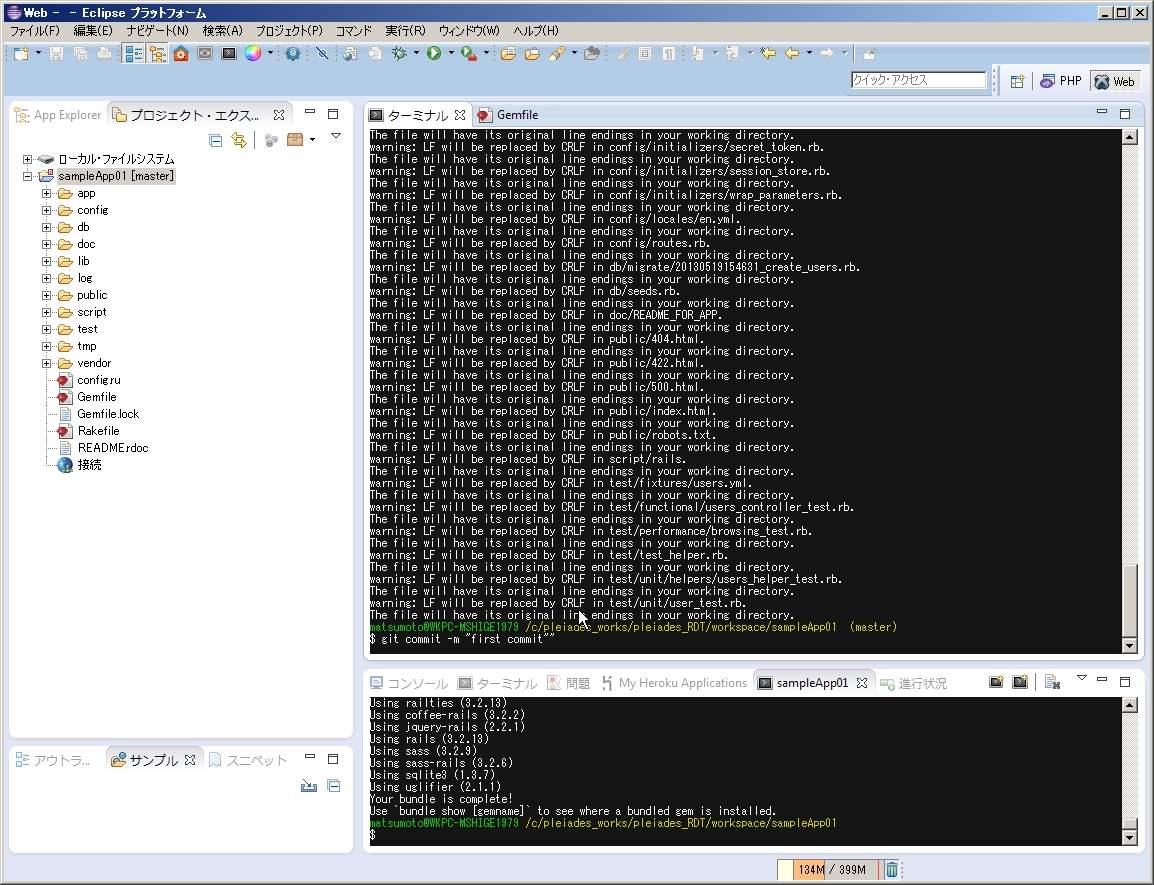Click the main terminal scroll-up arrow
This screenshot has width=1154, height=885.
pyautogui.click(x=1130, y=137)
